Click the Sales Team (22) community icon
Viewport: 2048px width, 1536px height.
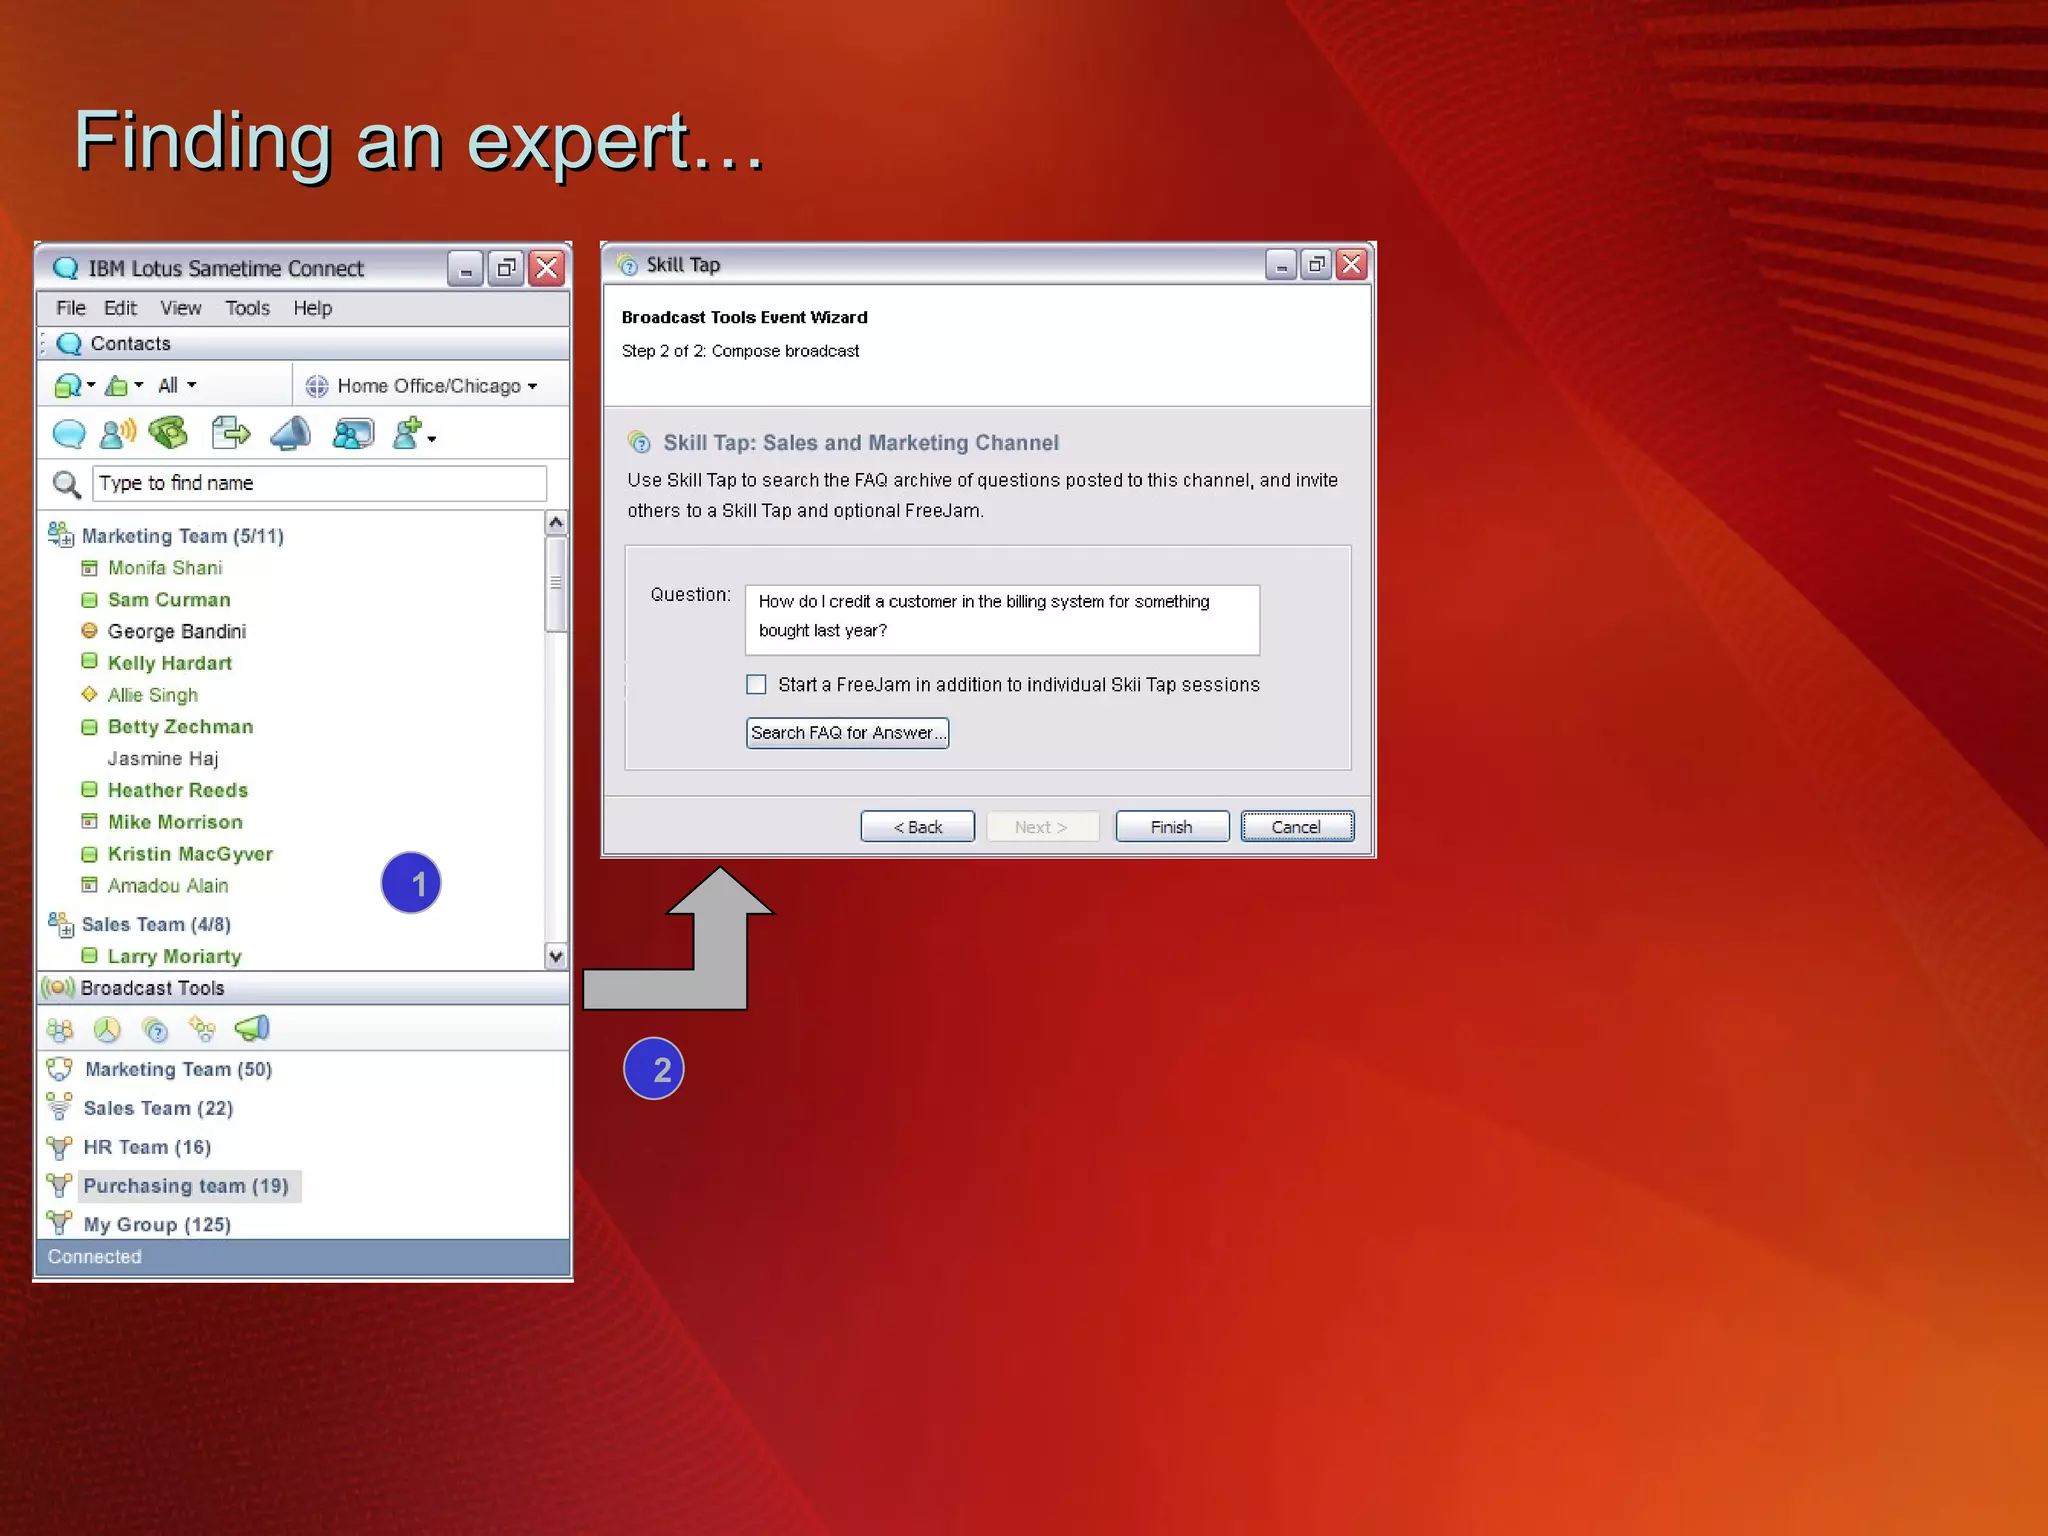(60, 1107)
